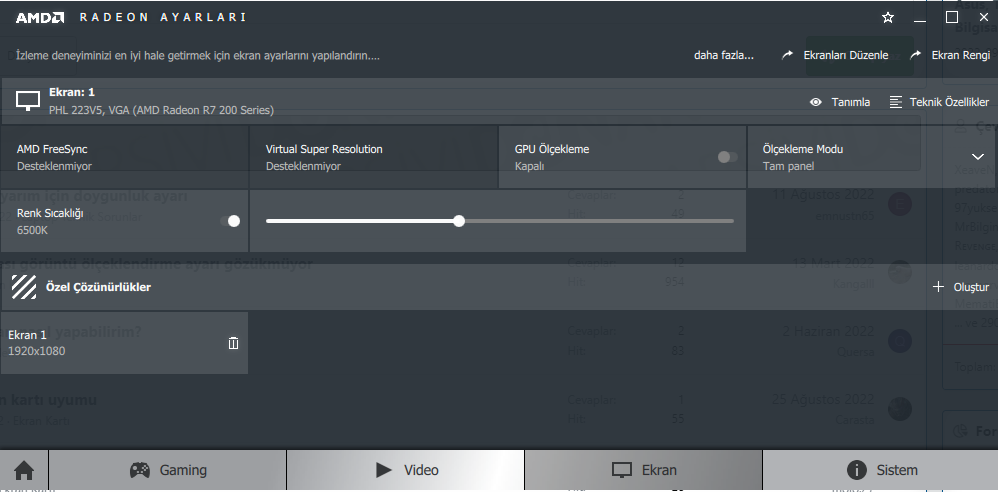The image size is (998, 492).
Task: Click the Teknik Özellikler button
Action: click(939, 102)
